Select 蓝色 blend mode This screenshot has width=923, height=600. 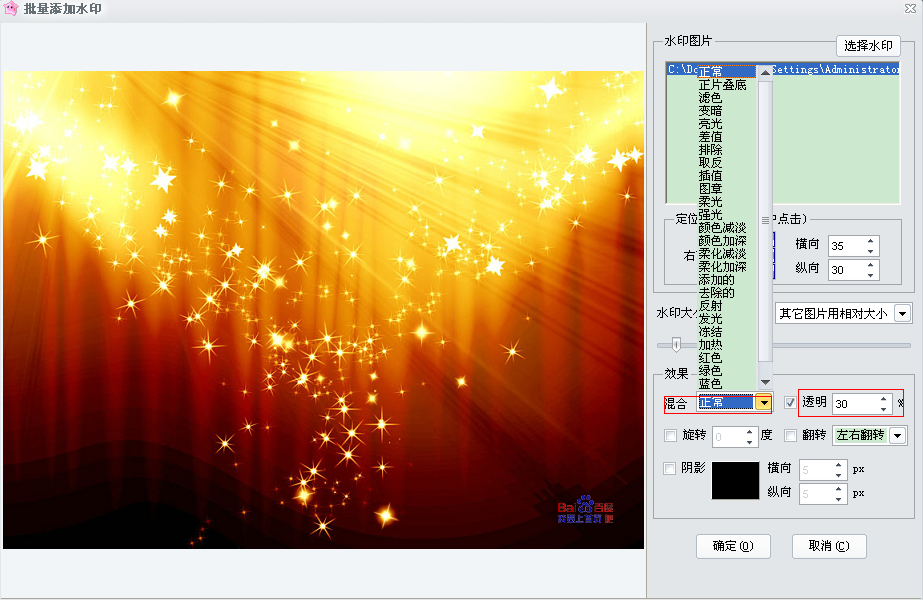pos(710,383)
